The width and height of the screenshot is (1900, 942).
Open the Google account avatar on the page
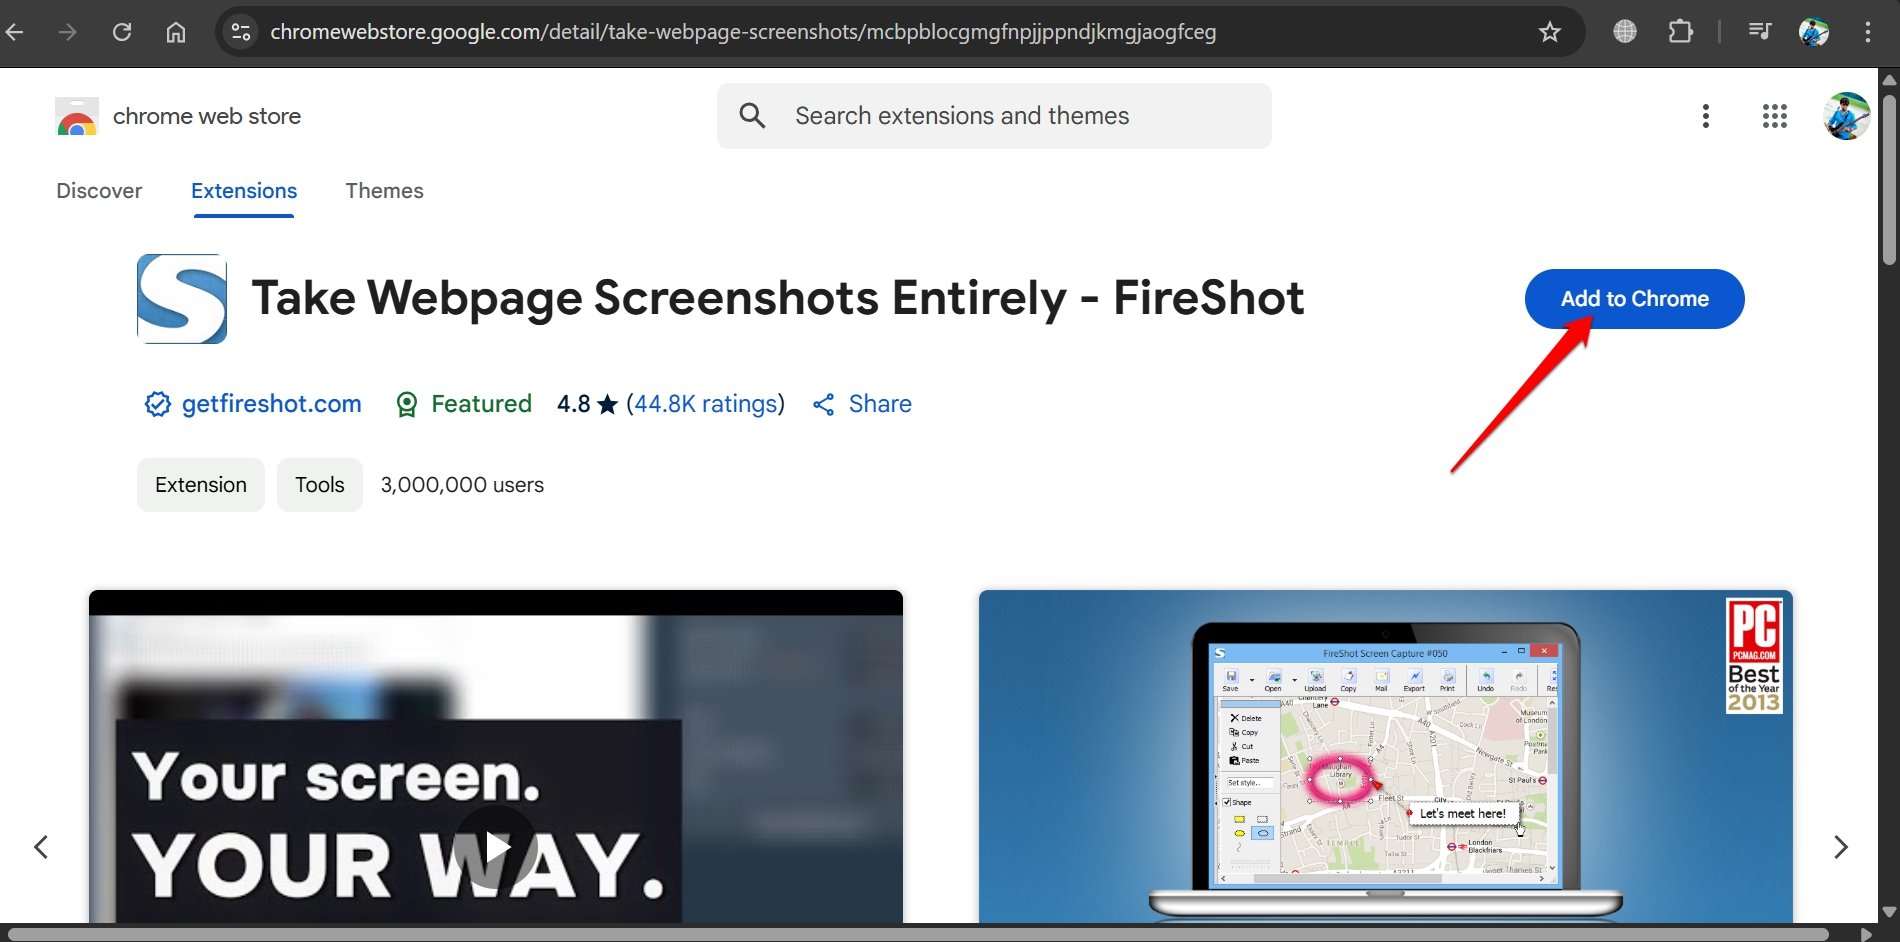pos(1847,116)
